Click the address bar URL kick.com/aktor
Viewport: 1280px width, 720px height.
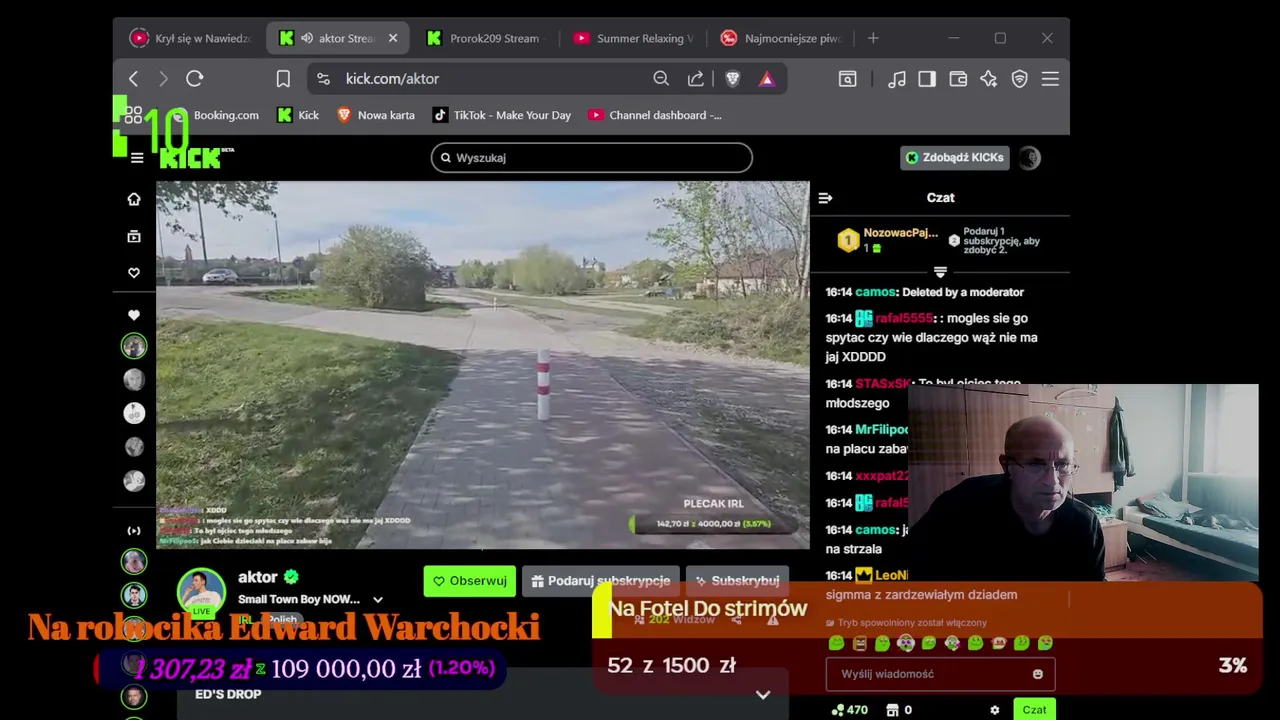coord(392,78)
